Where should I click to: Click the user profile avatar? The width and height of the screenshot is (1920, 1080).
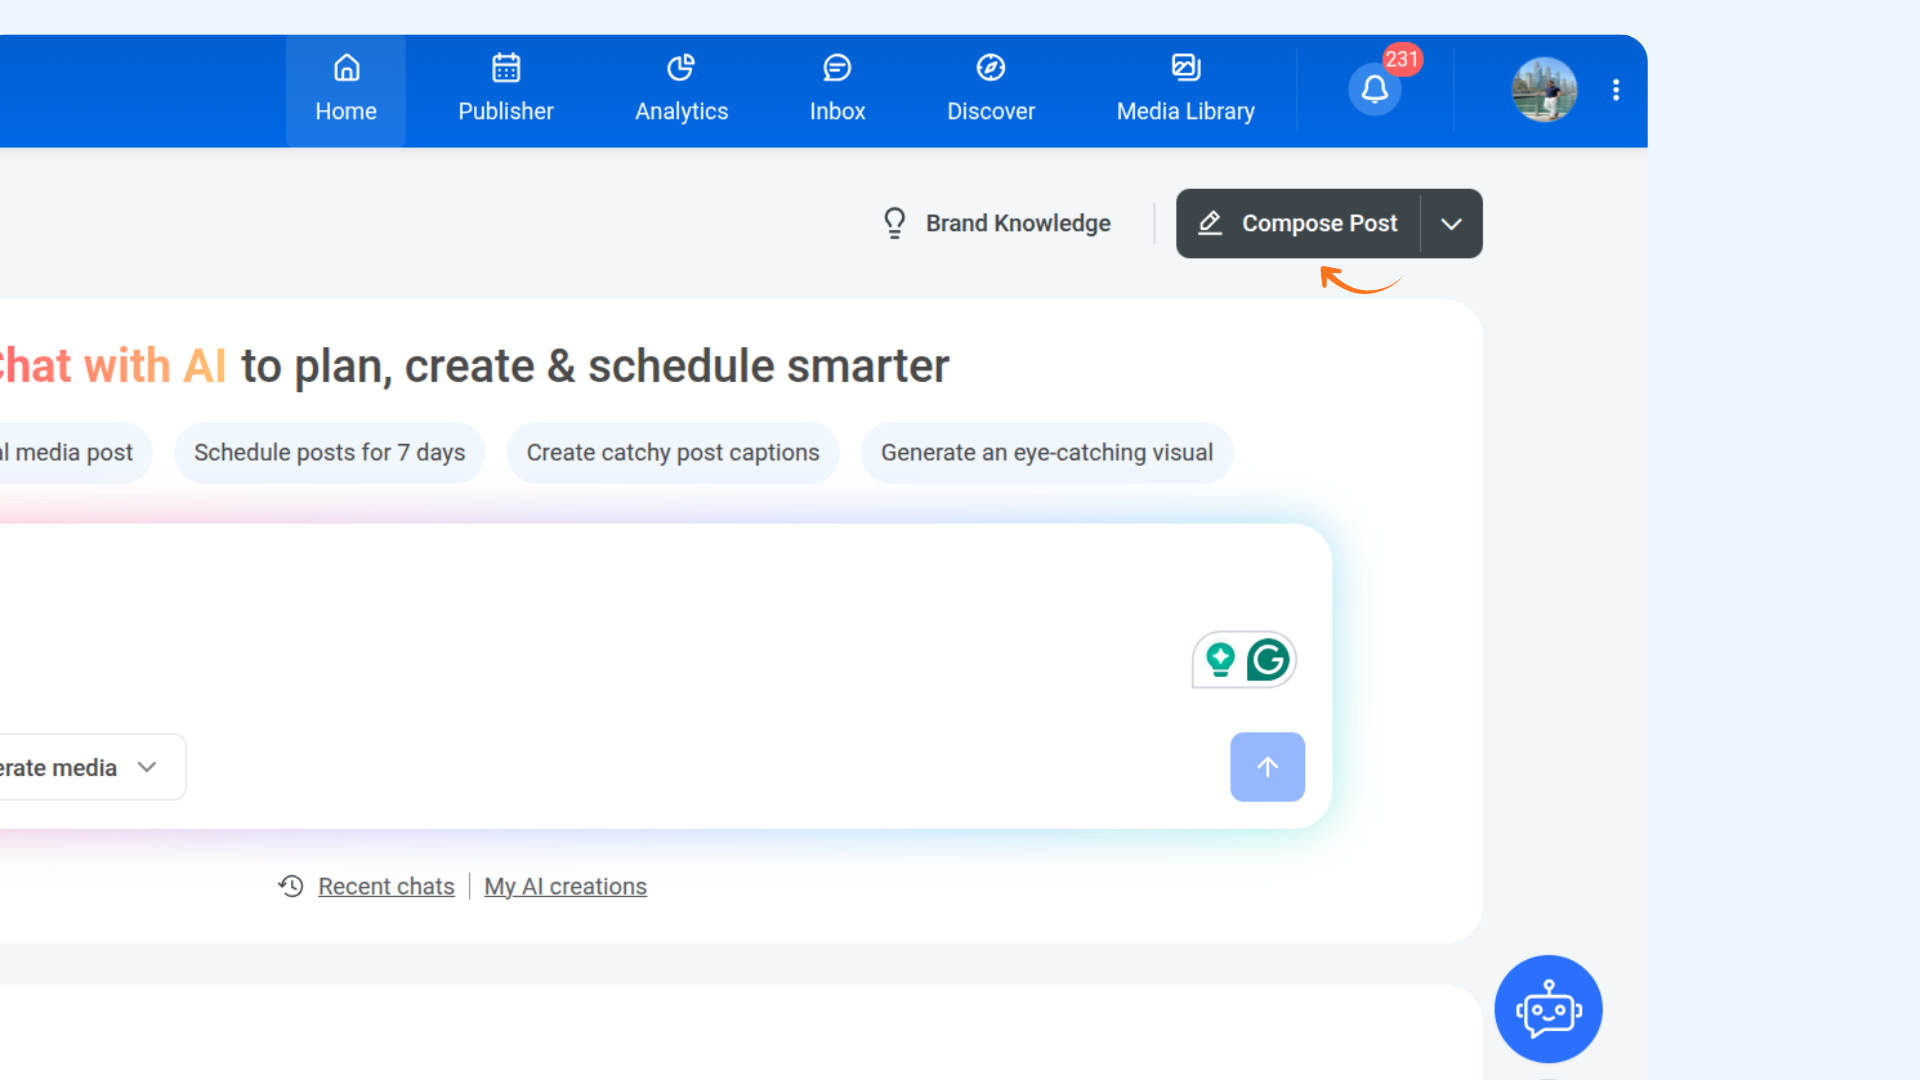click(x=1544, y=90)
